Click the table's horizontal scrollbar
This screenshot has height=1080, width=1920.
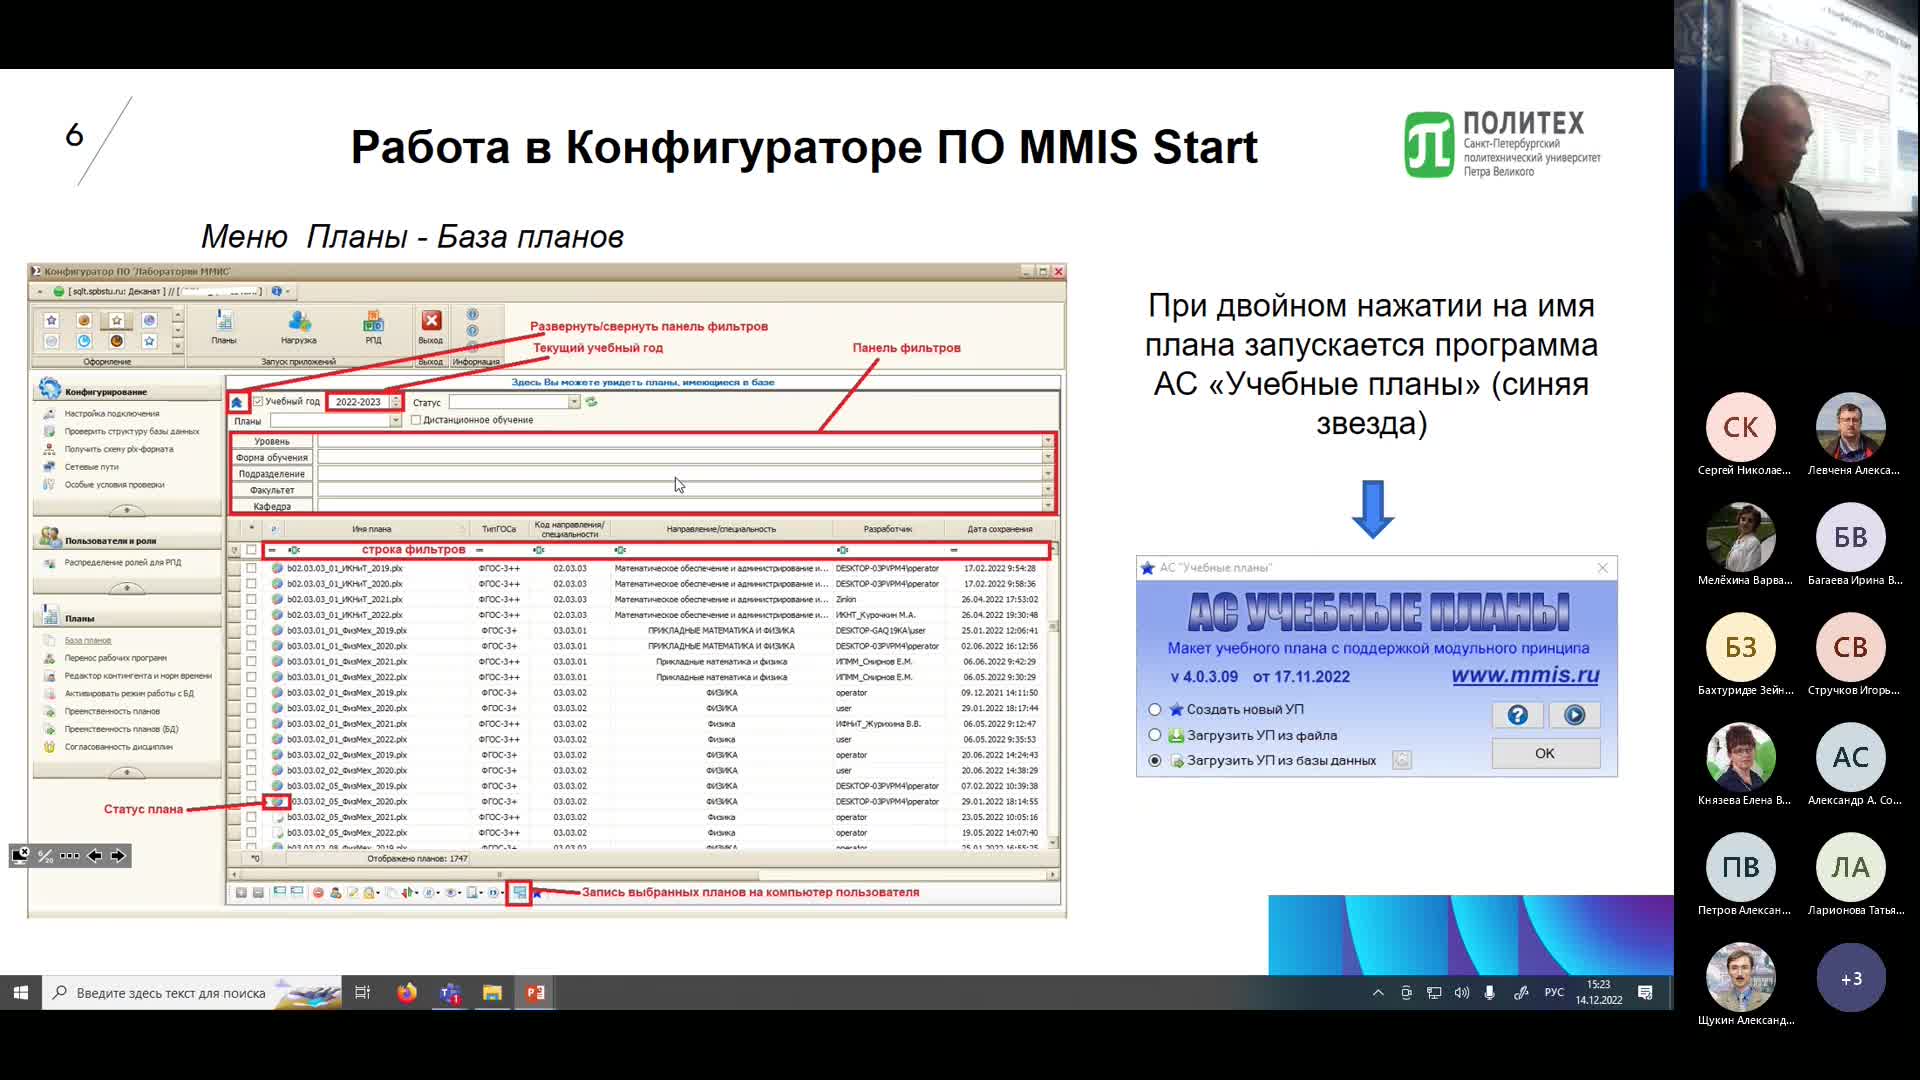click(643, 875)
